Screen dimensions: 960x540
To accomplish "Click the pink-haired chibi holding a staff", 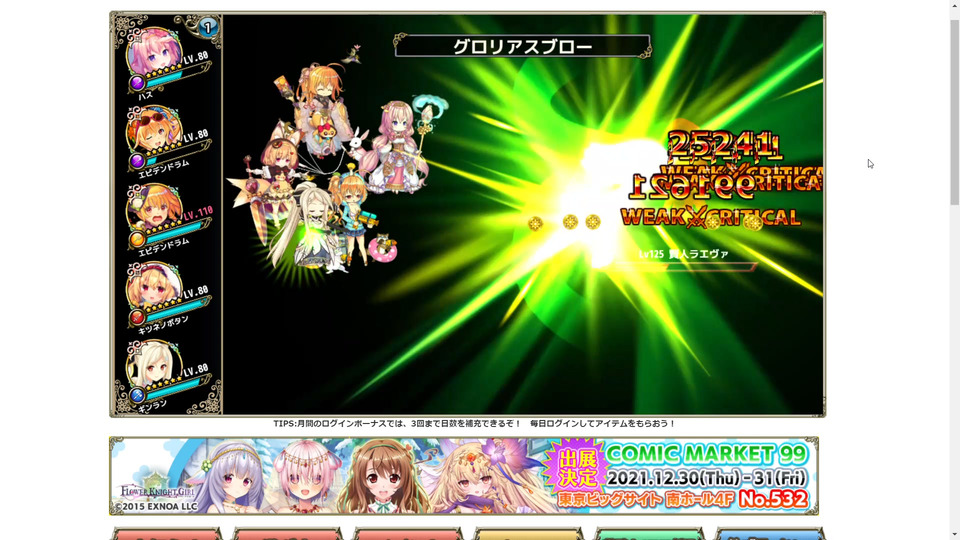I will (x=398, y=147).
